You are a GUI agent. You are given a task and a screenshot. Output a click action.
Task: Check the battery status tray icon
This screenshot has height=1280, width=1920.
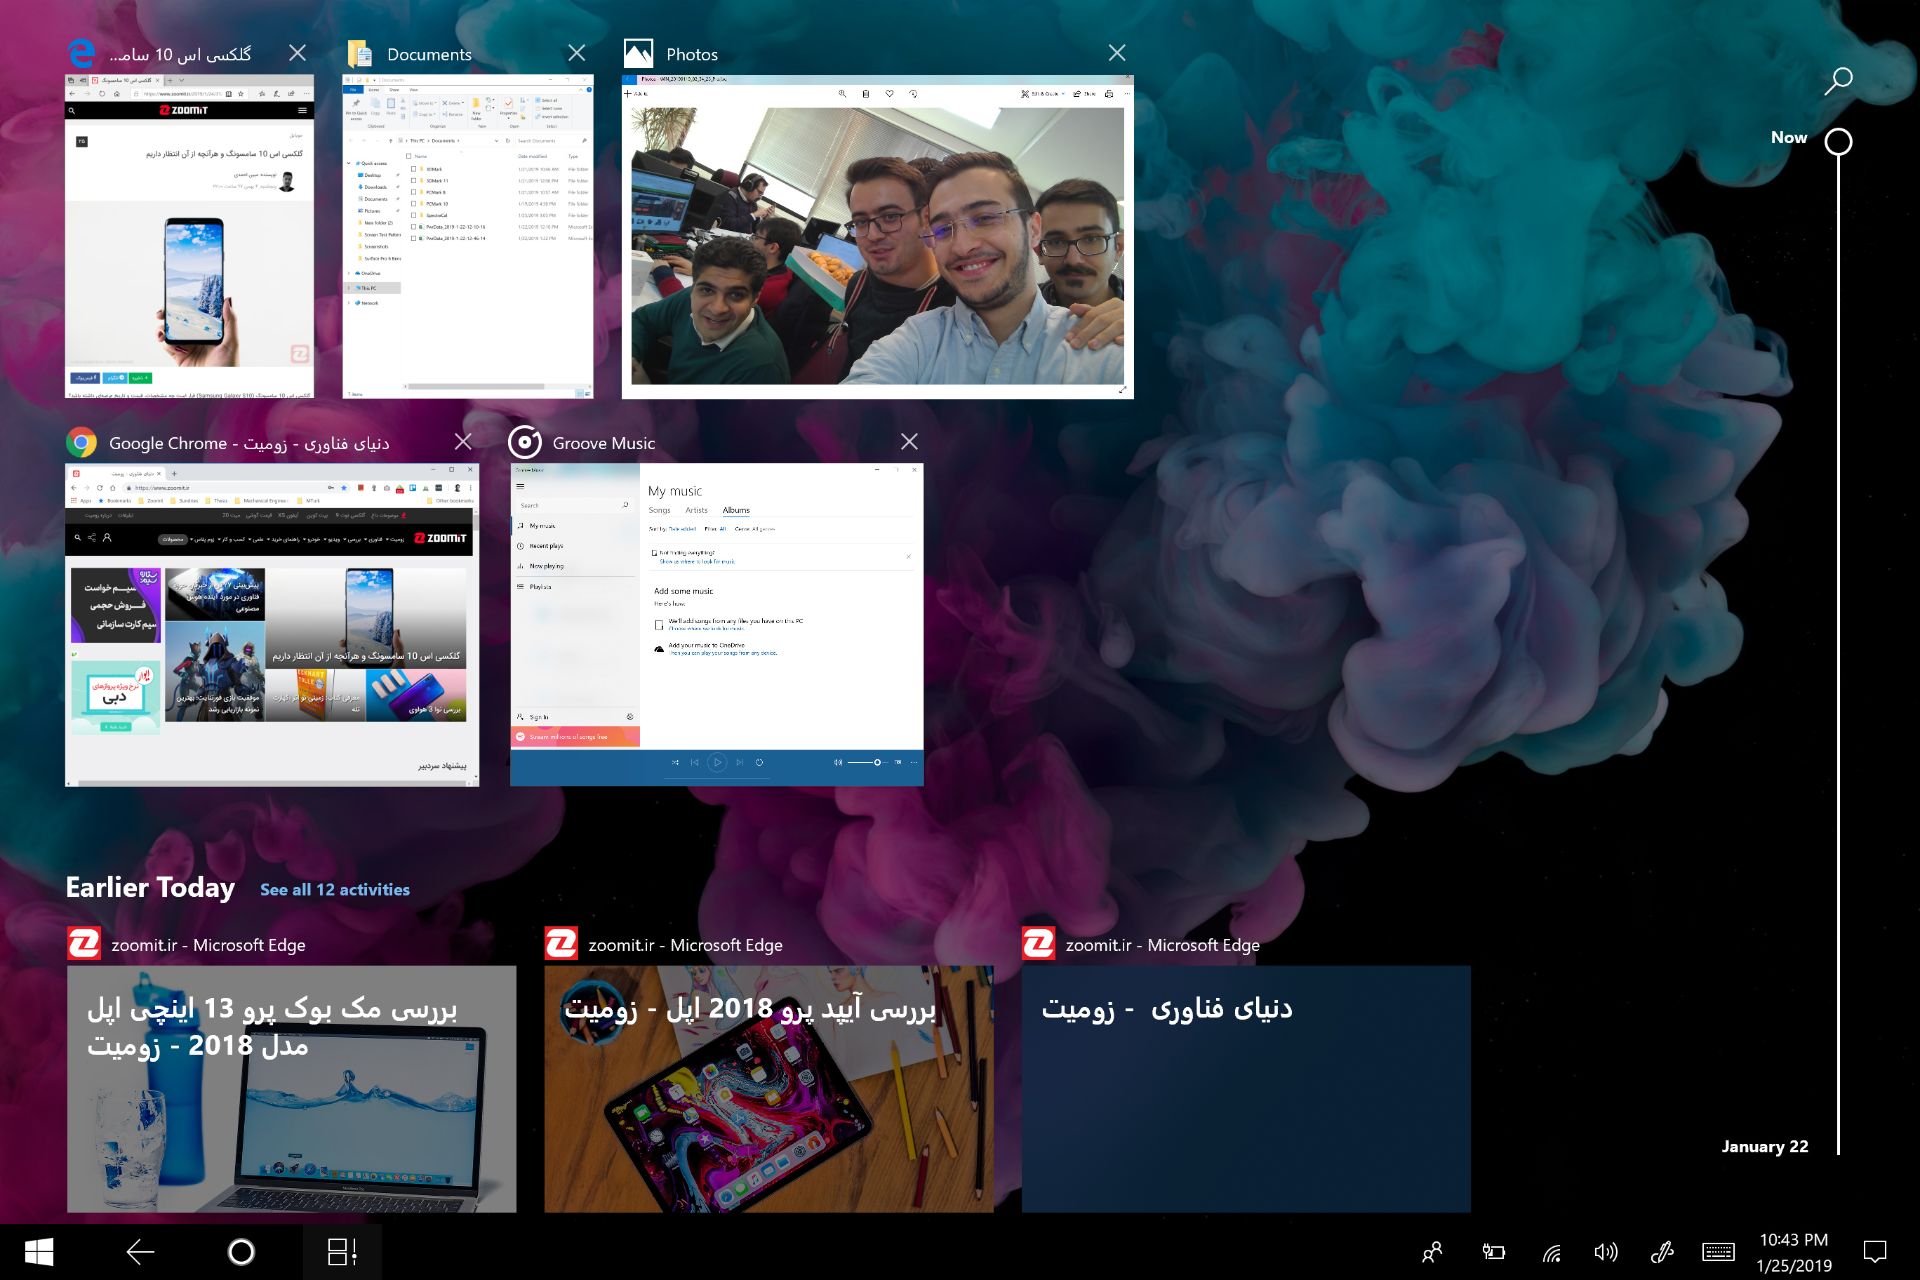pyautogui.click(x=1493, y=1252)
